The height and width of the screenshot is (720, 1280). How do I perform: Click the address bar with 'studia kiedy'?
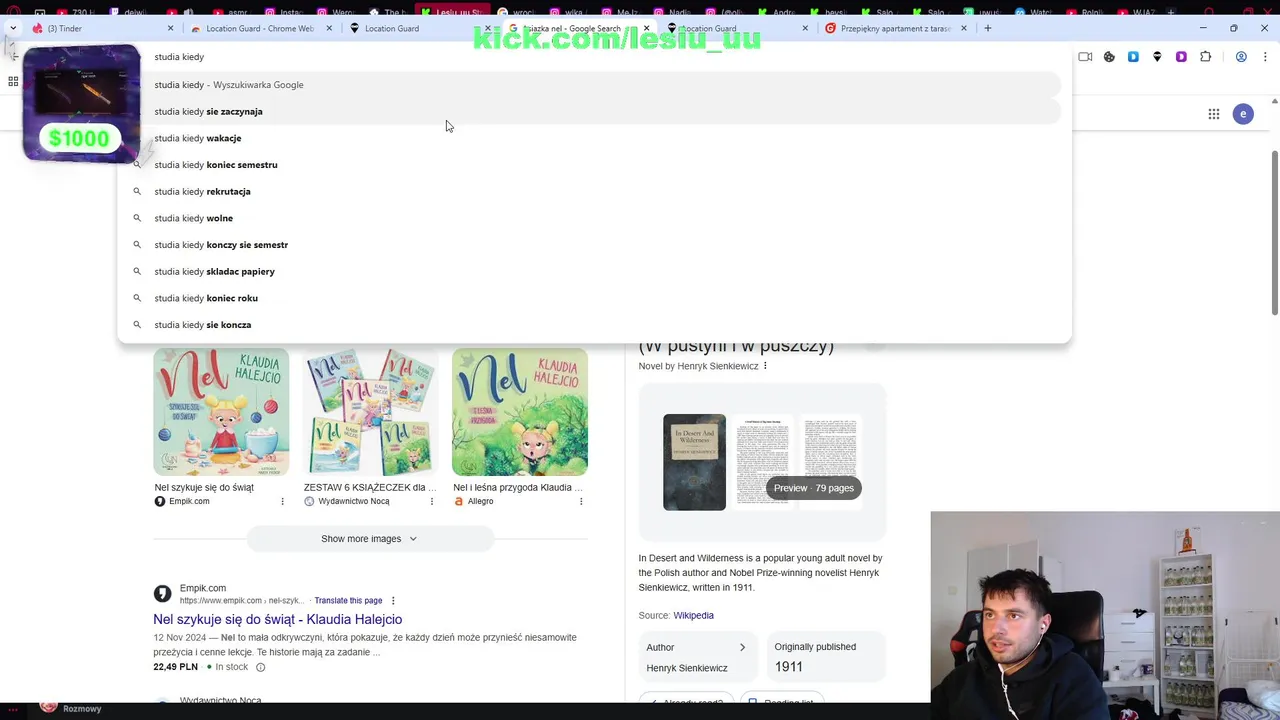pos(593,57)
